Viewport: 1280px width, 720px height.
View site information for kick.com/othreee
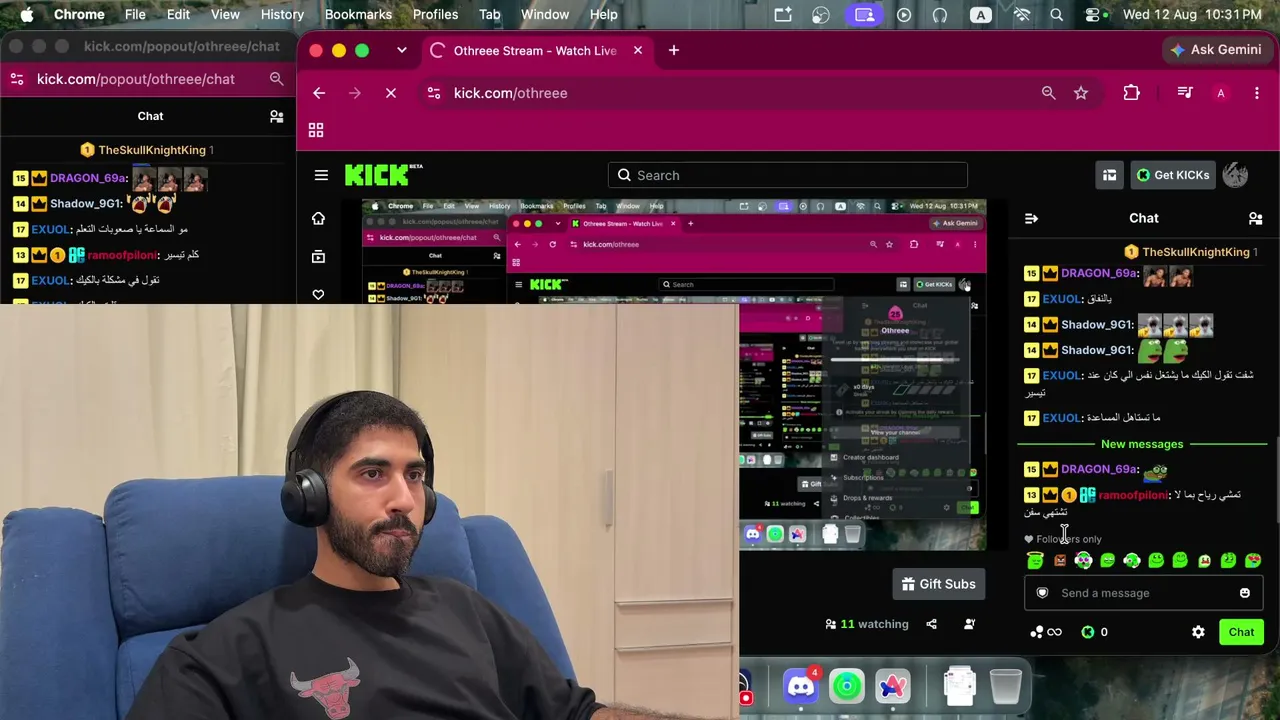click(434, 93)
